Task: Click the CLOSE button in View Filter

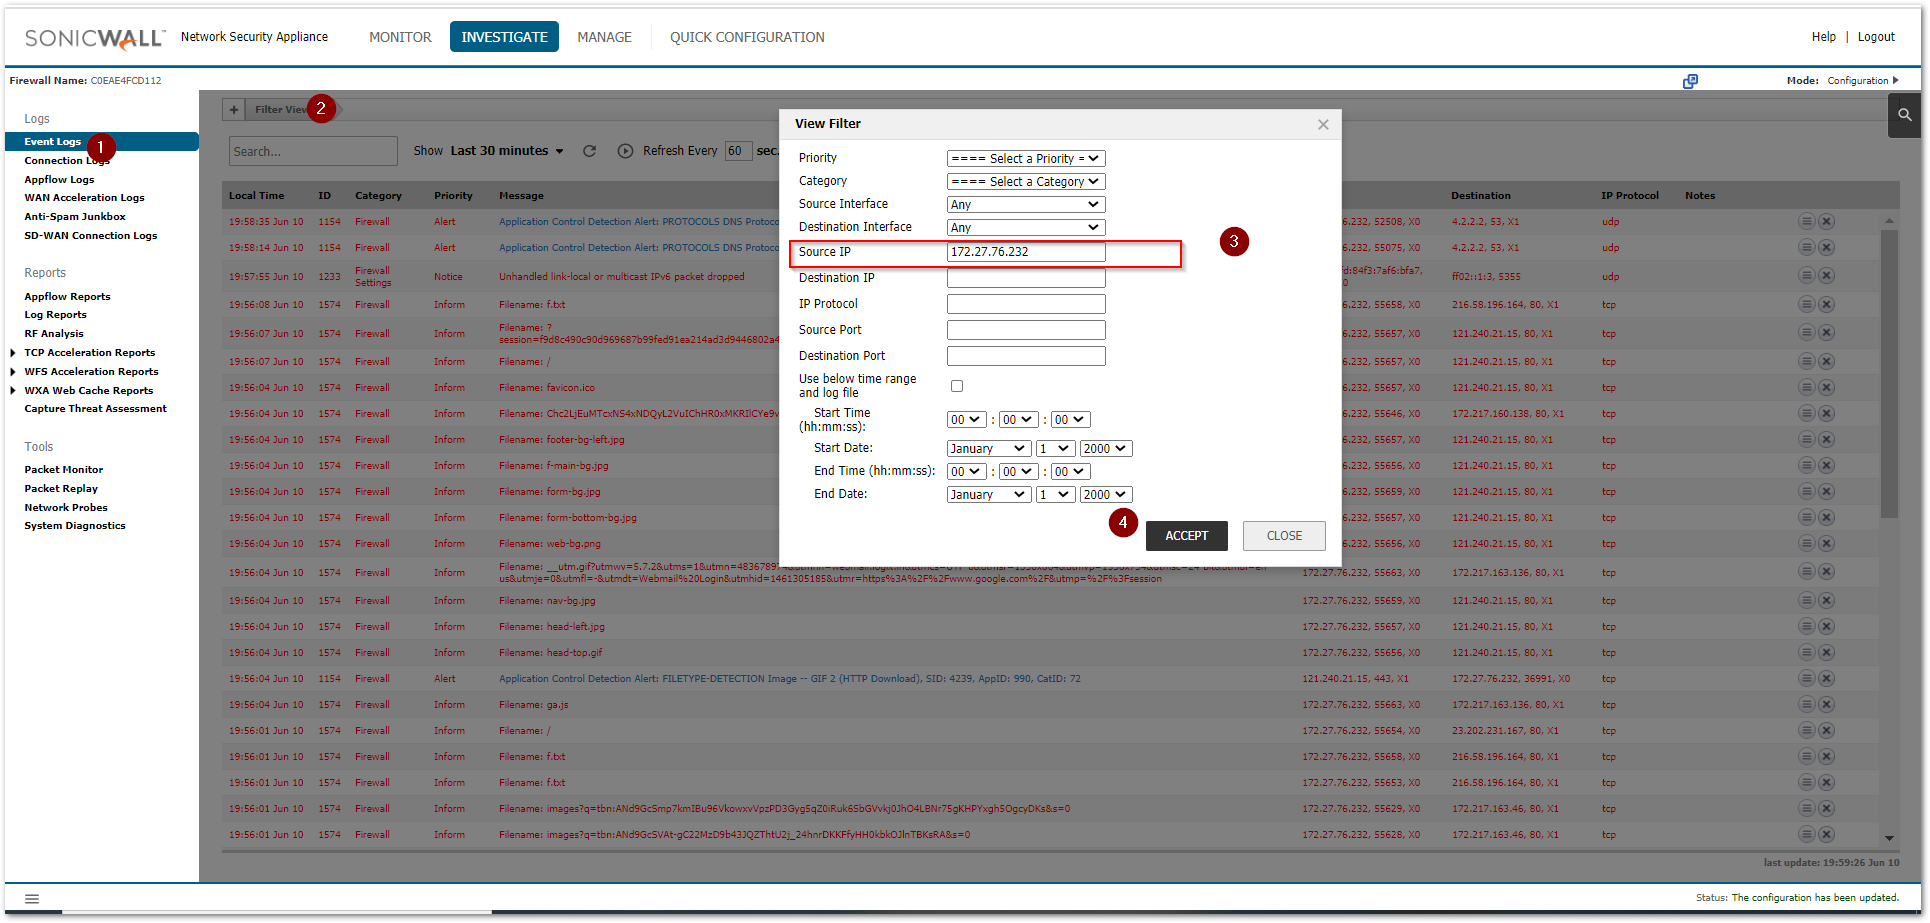Action: click(1284, 536)
